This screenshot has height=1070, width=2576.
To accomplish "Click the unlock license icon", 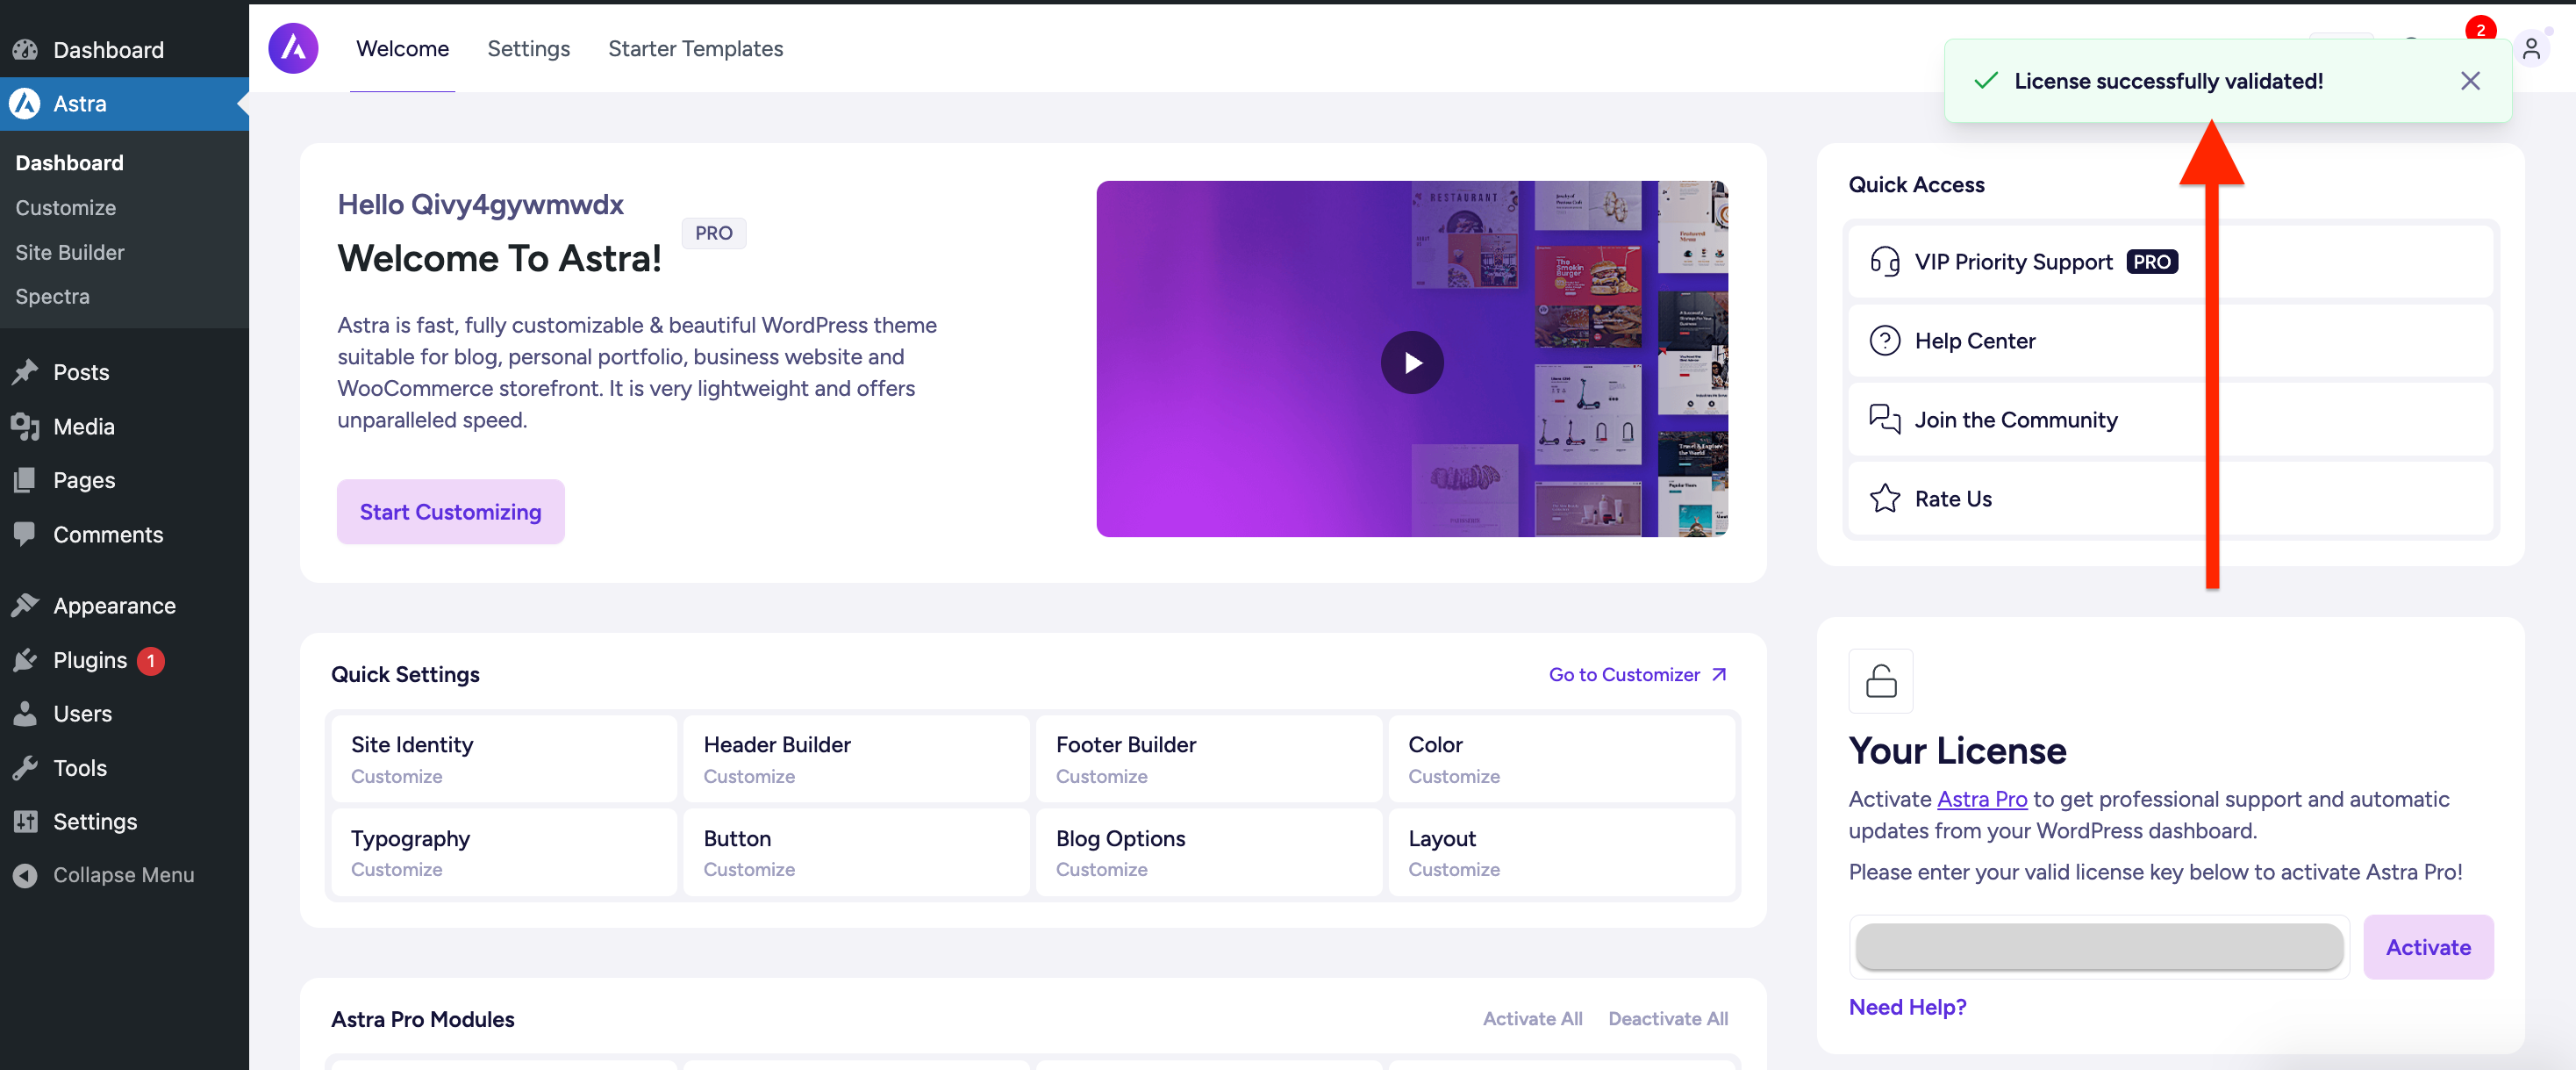I will [1880, 681].
